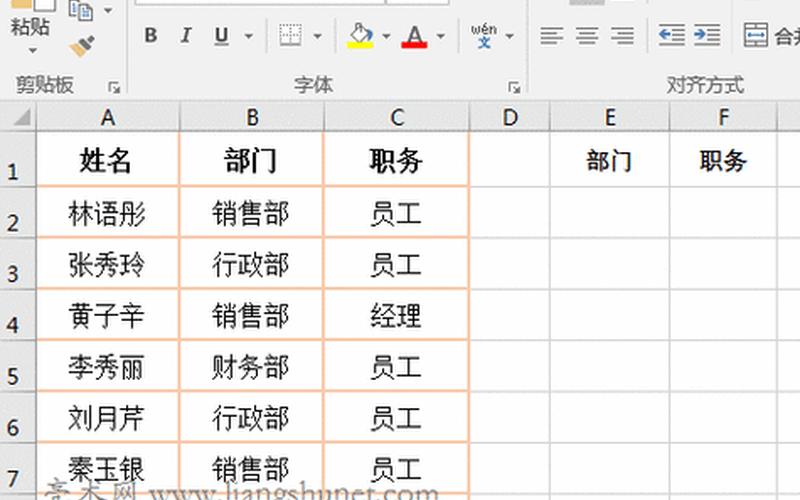The image size is (800, 500).
Task: Select cell with name 刘月芹
Action: [x=108, y=417]
